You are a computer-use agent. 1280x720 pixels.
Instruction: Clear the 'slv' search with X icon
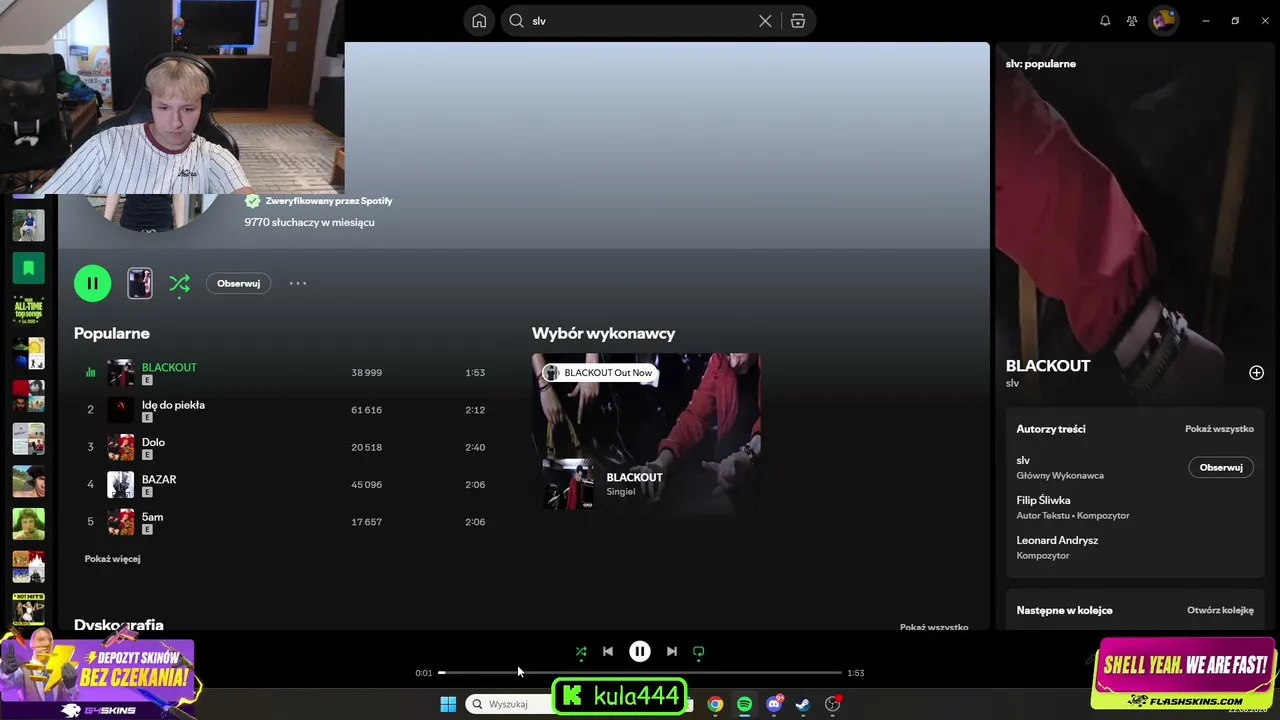point(765,21)
